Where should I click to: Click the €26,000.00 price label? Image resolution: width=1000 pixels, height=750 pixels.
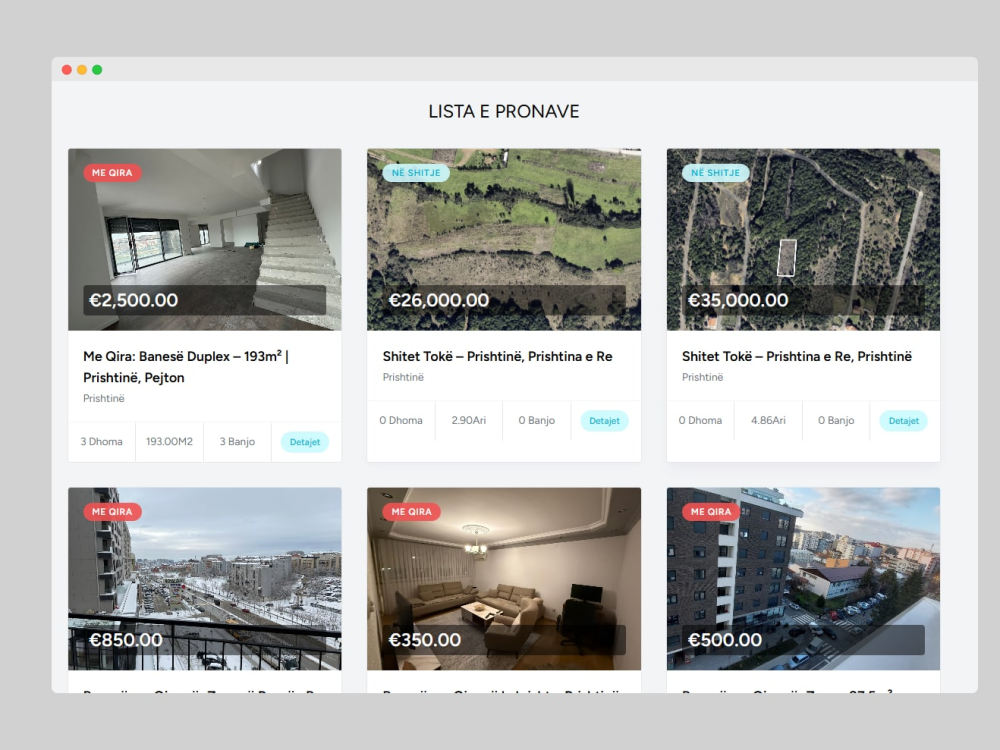(439, 300)
